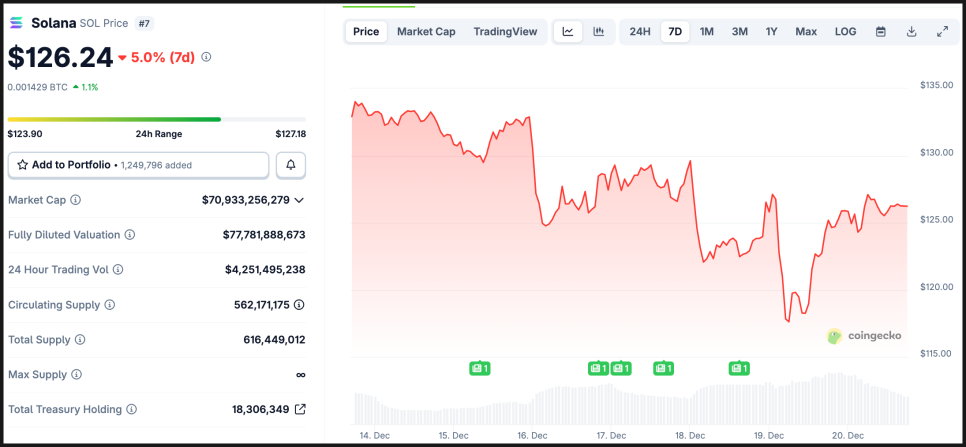This screenshot has width=966, height=447.
Task: Download the chart data
Action: pos(912,32)
